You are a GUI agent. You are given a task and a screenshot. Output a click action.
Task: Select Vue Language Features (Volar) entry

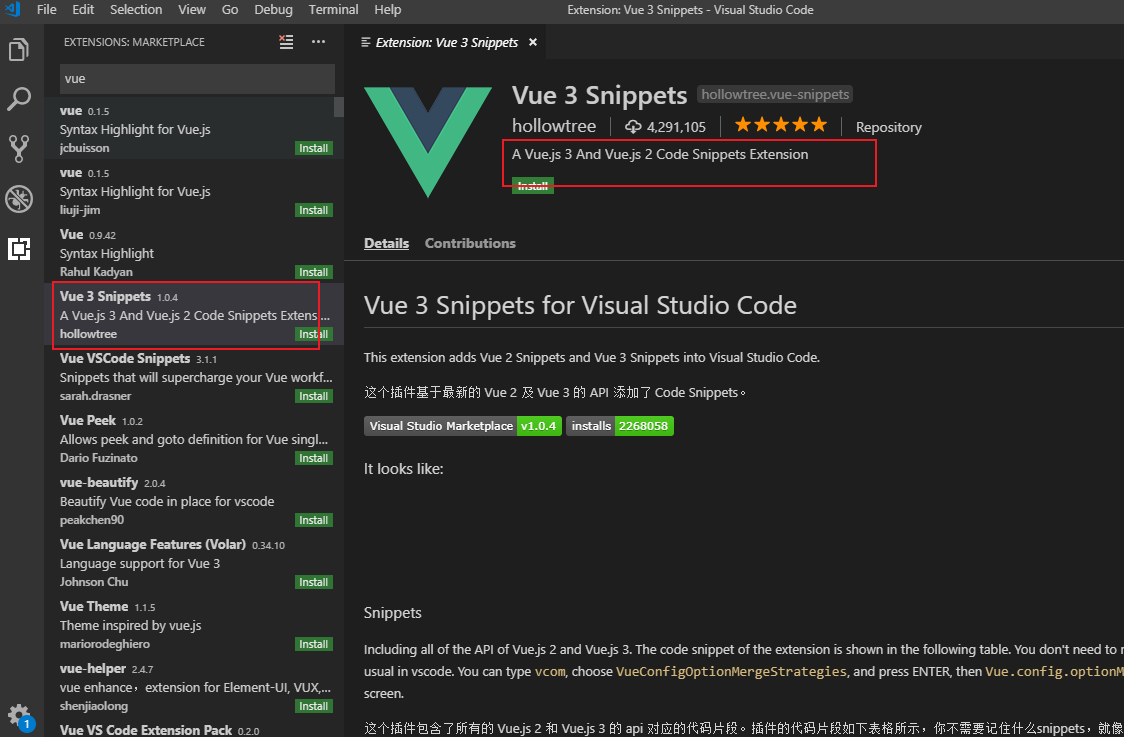[194, 563]
